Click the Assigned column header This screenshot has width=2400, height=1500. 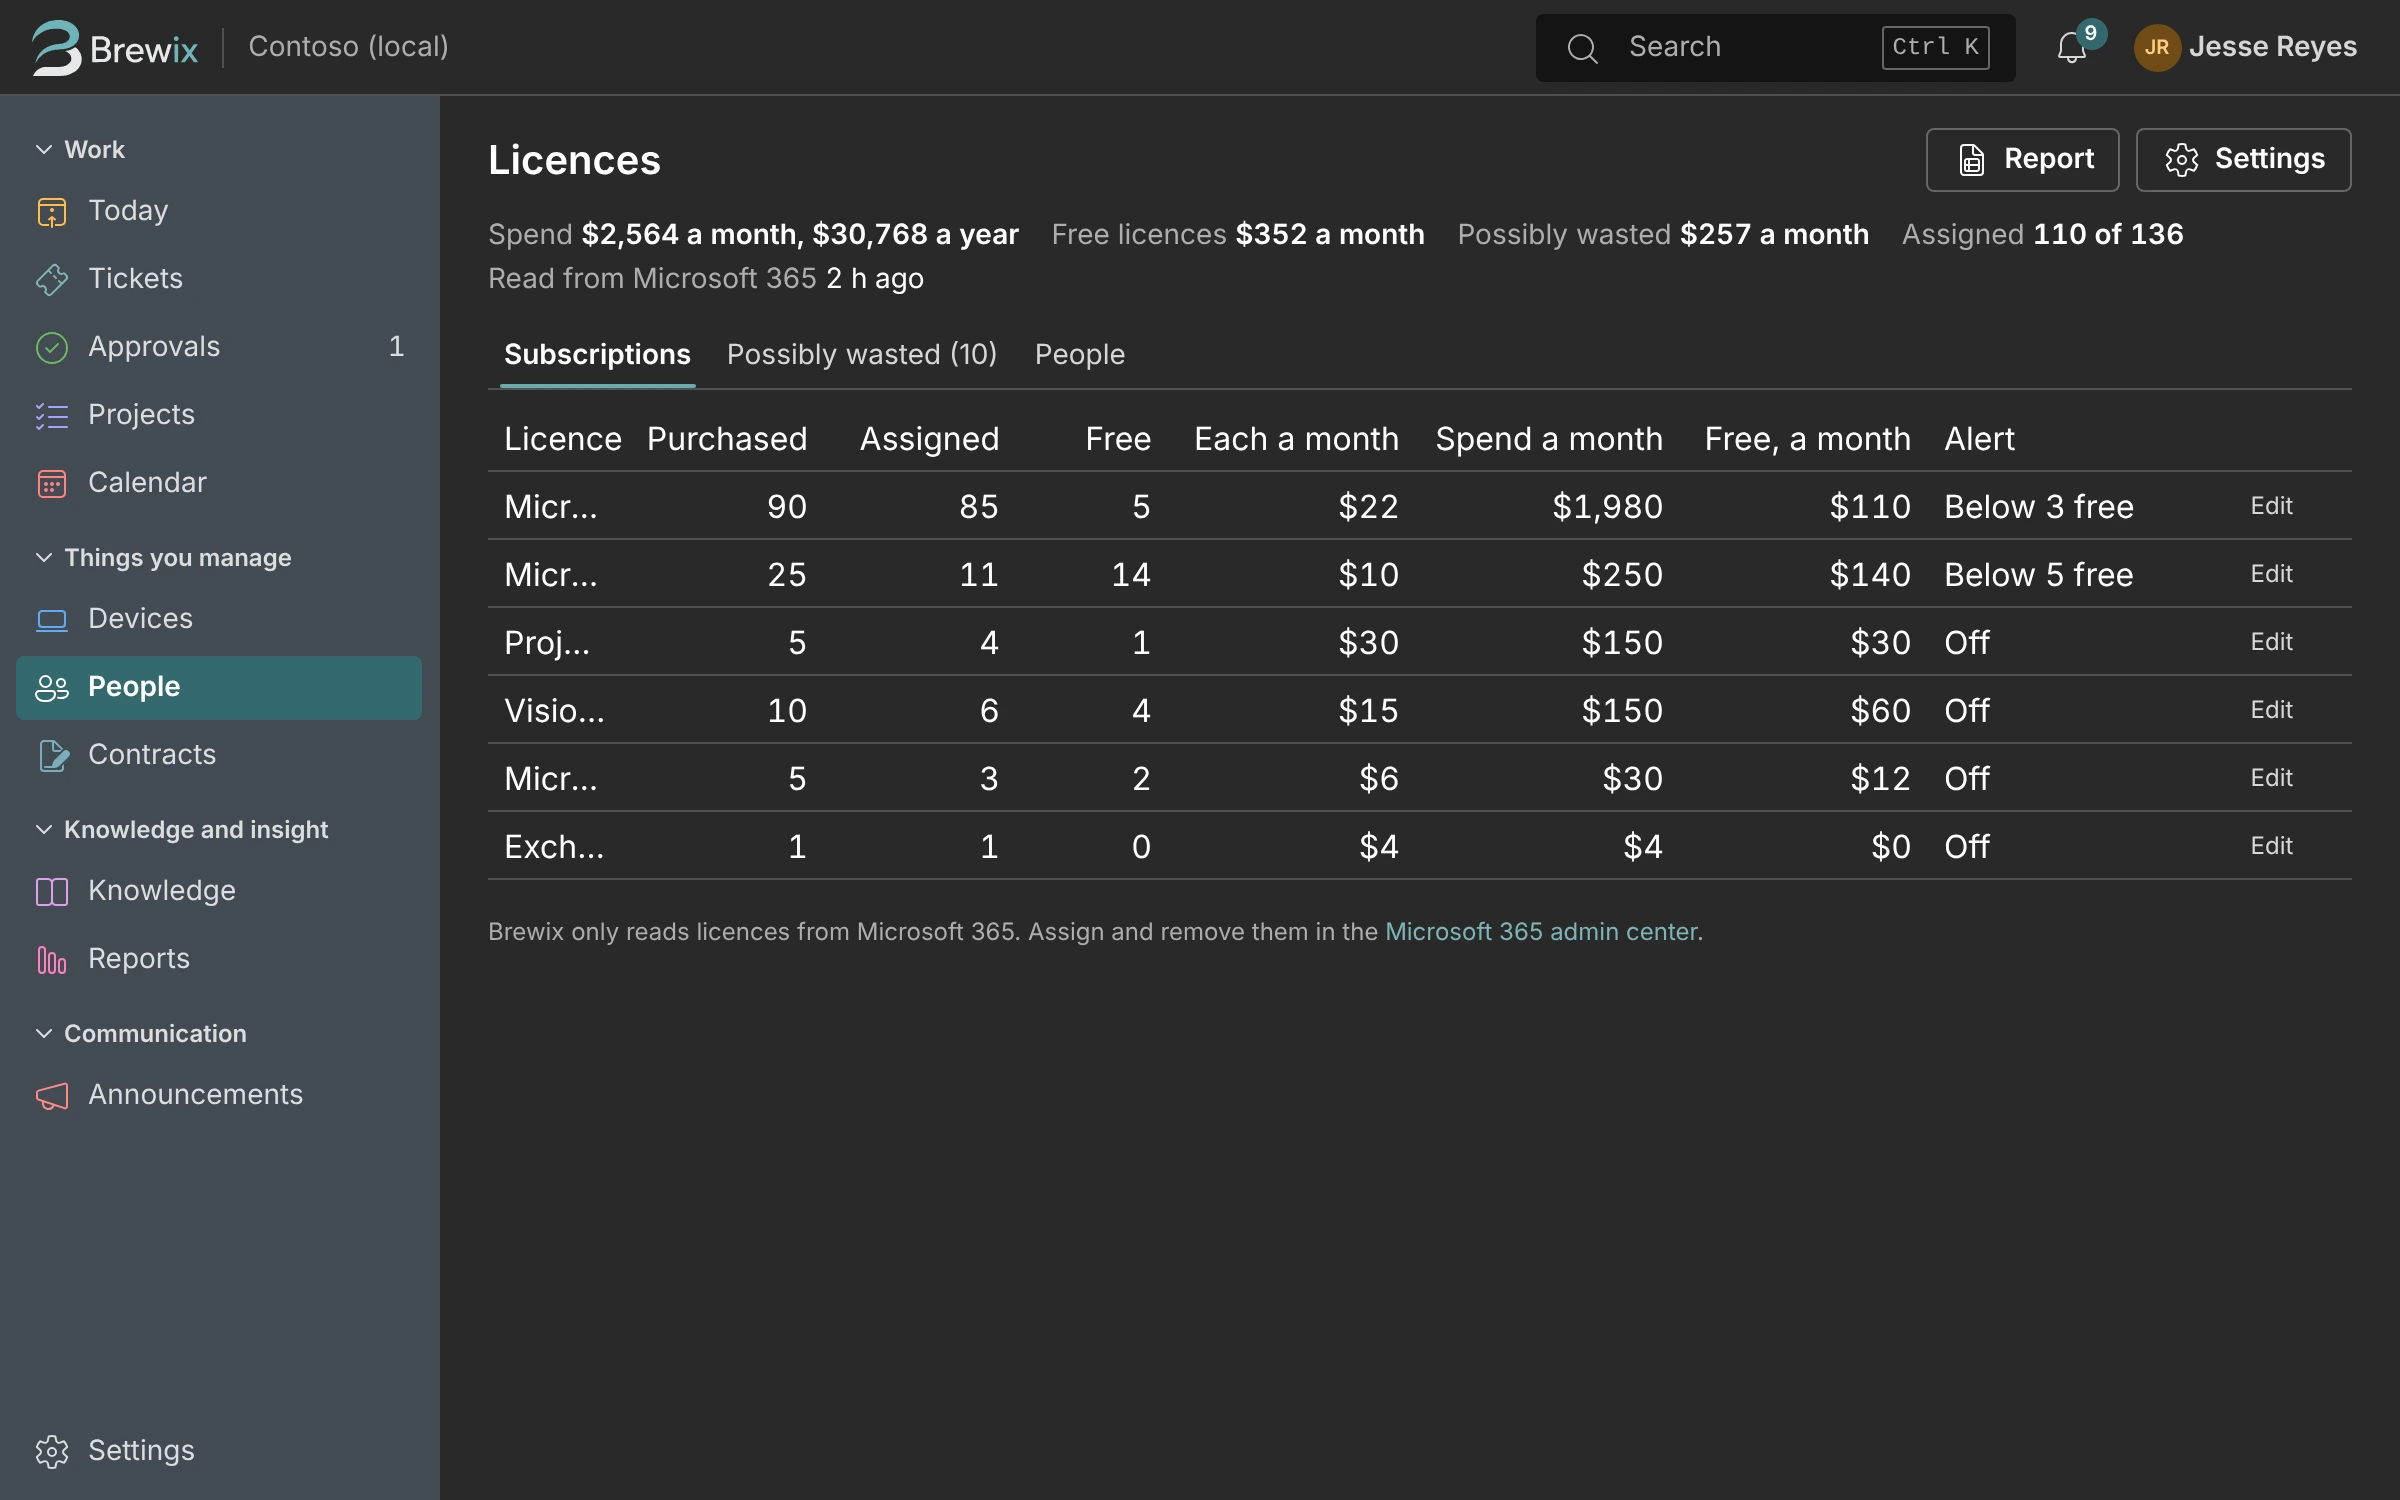[929, 439]
